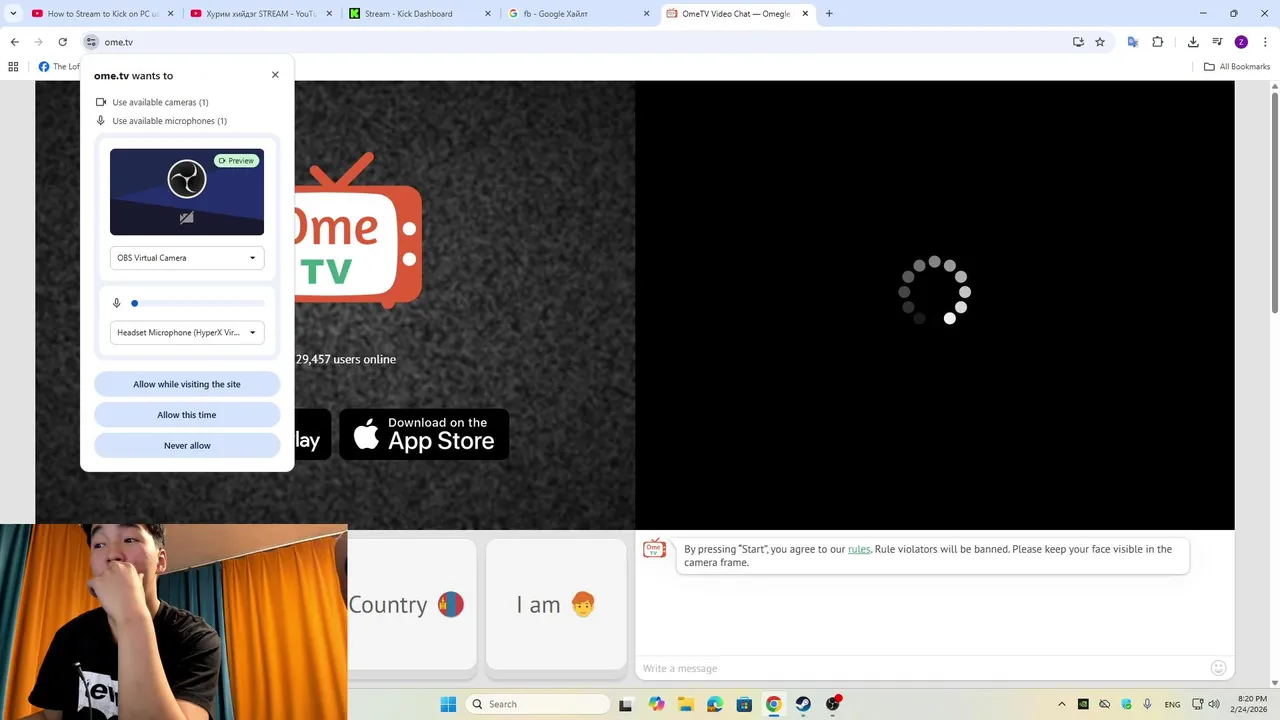Click the microphone level slider

[x=198, y=303]
